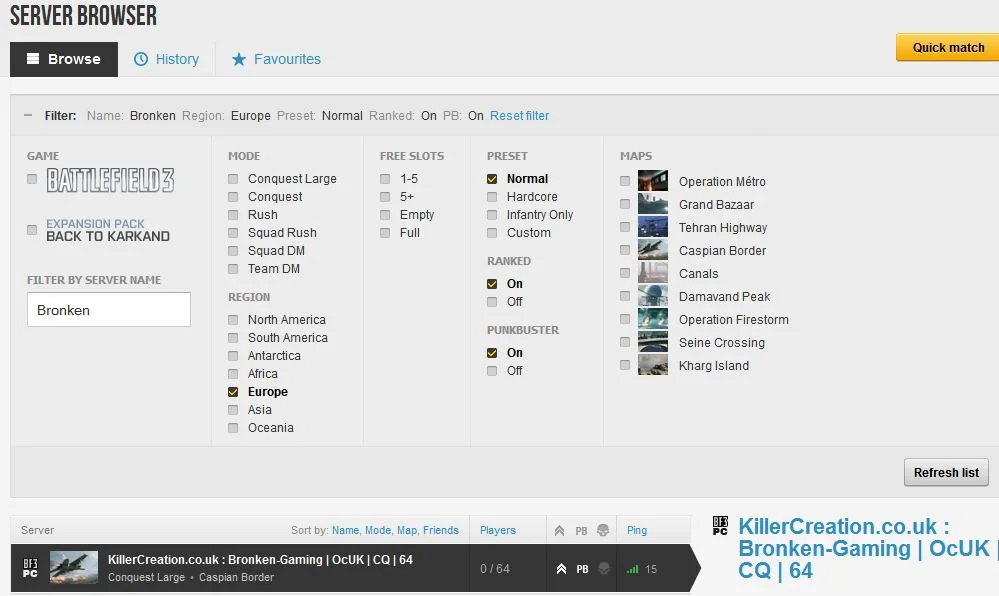Click the Kharg Island map thumbnail
The width and height of the screenshot is (999, 596).
tap(653, 365)
